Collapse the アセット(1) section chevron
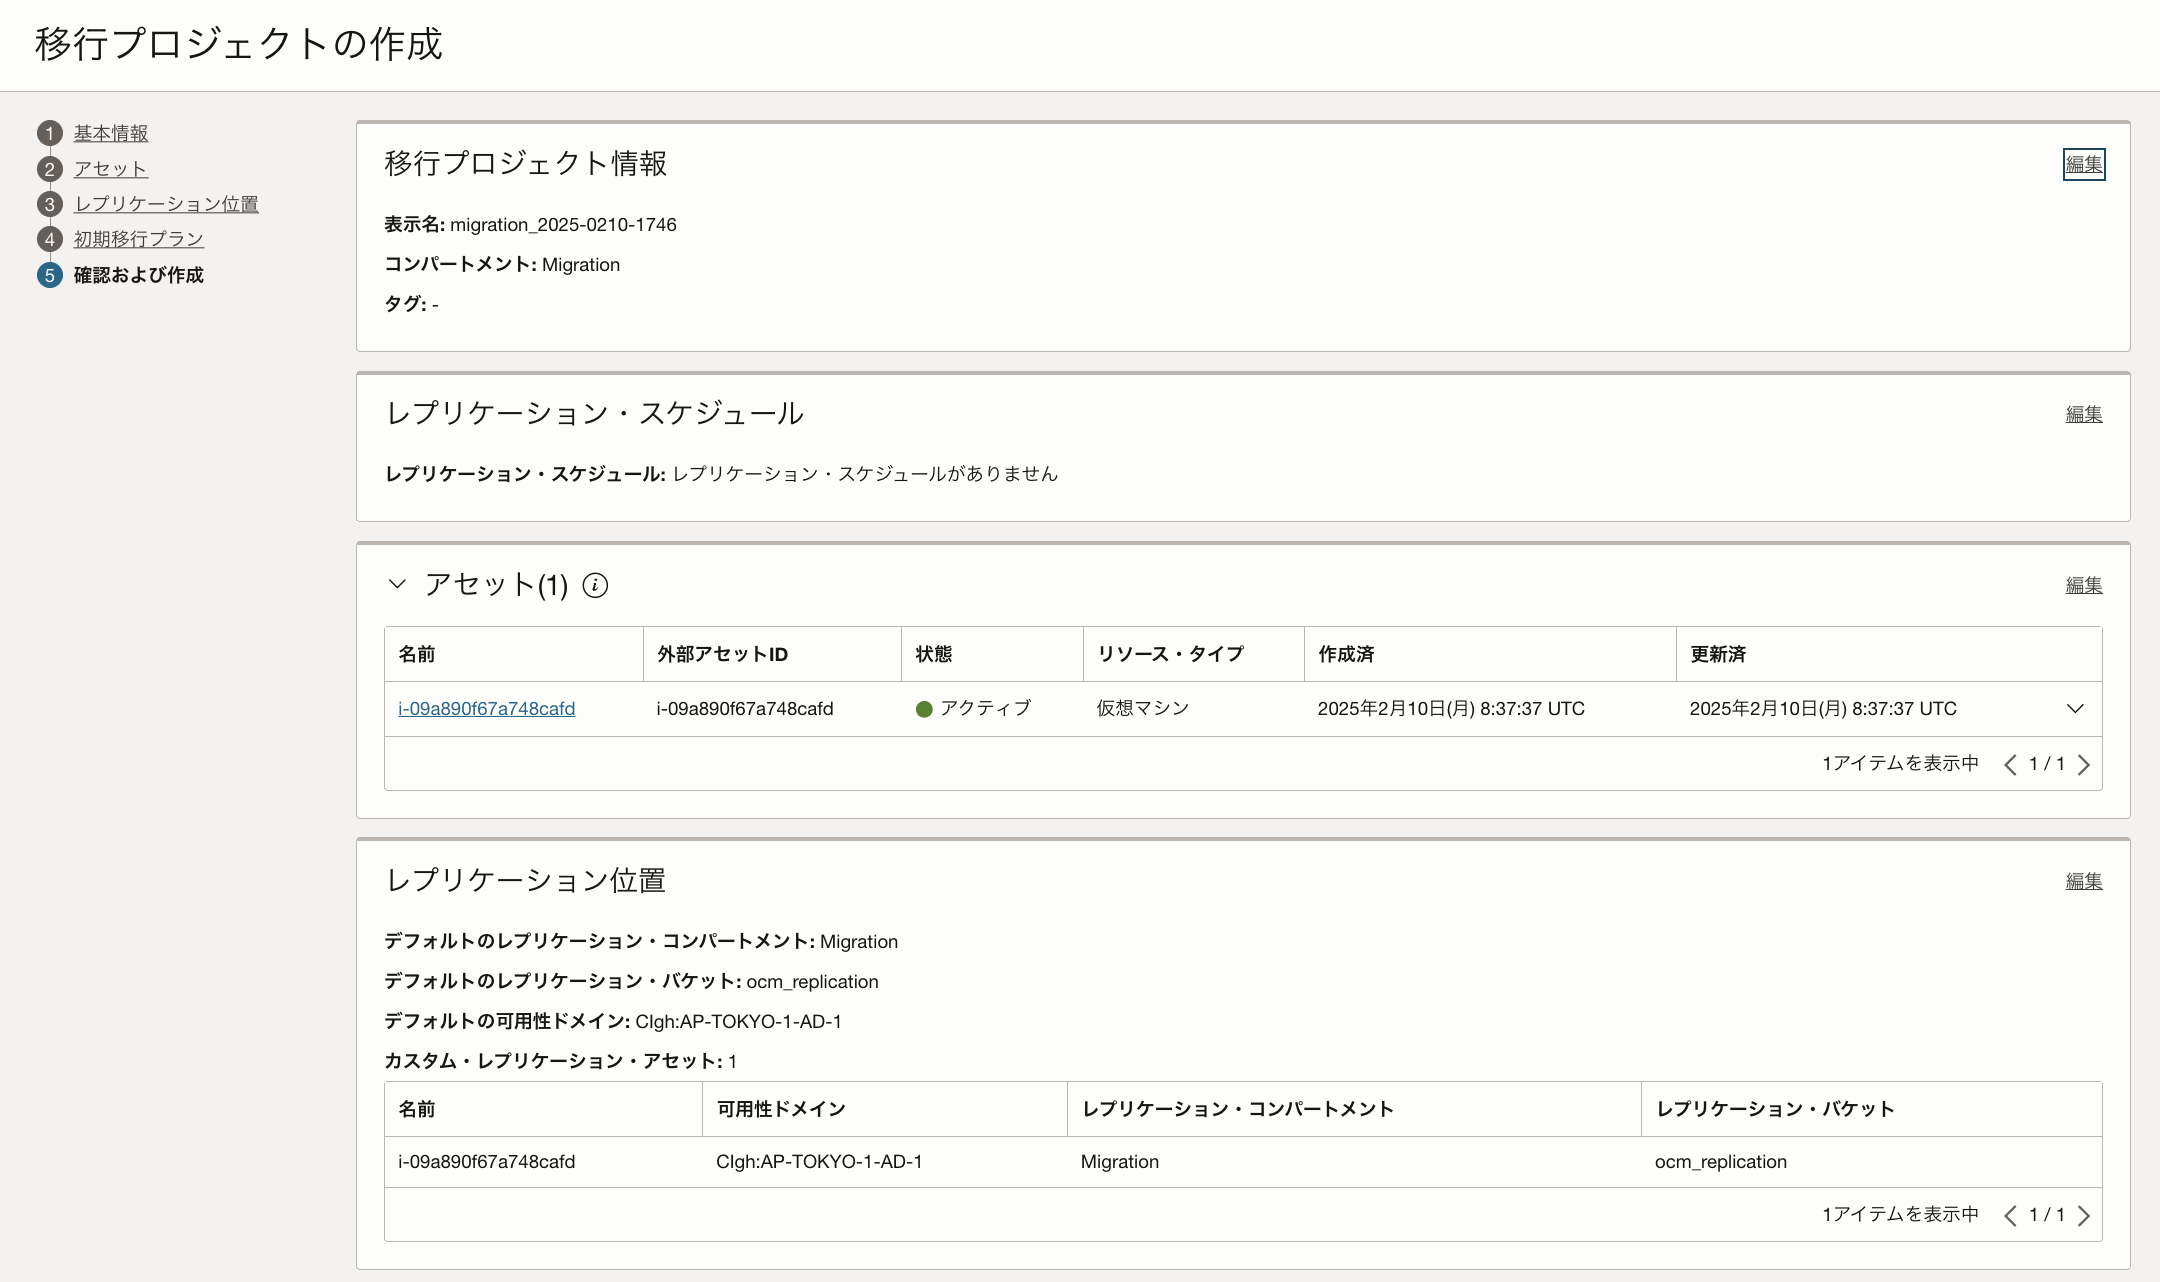This screenshot has height=1282, width=2160. pyautogui.click(x=397, y=584)
